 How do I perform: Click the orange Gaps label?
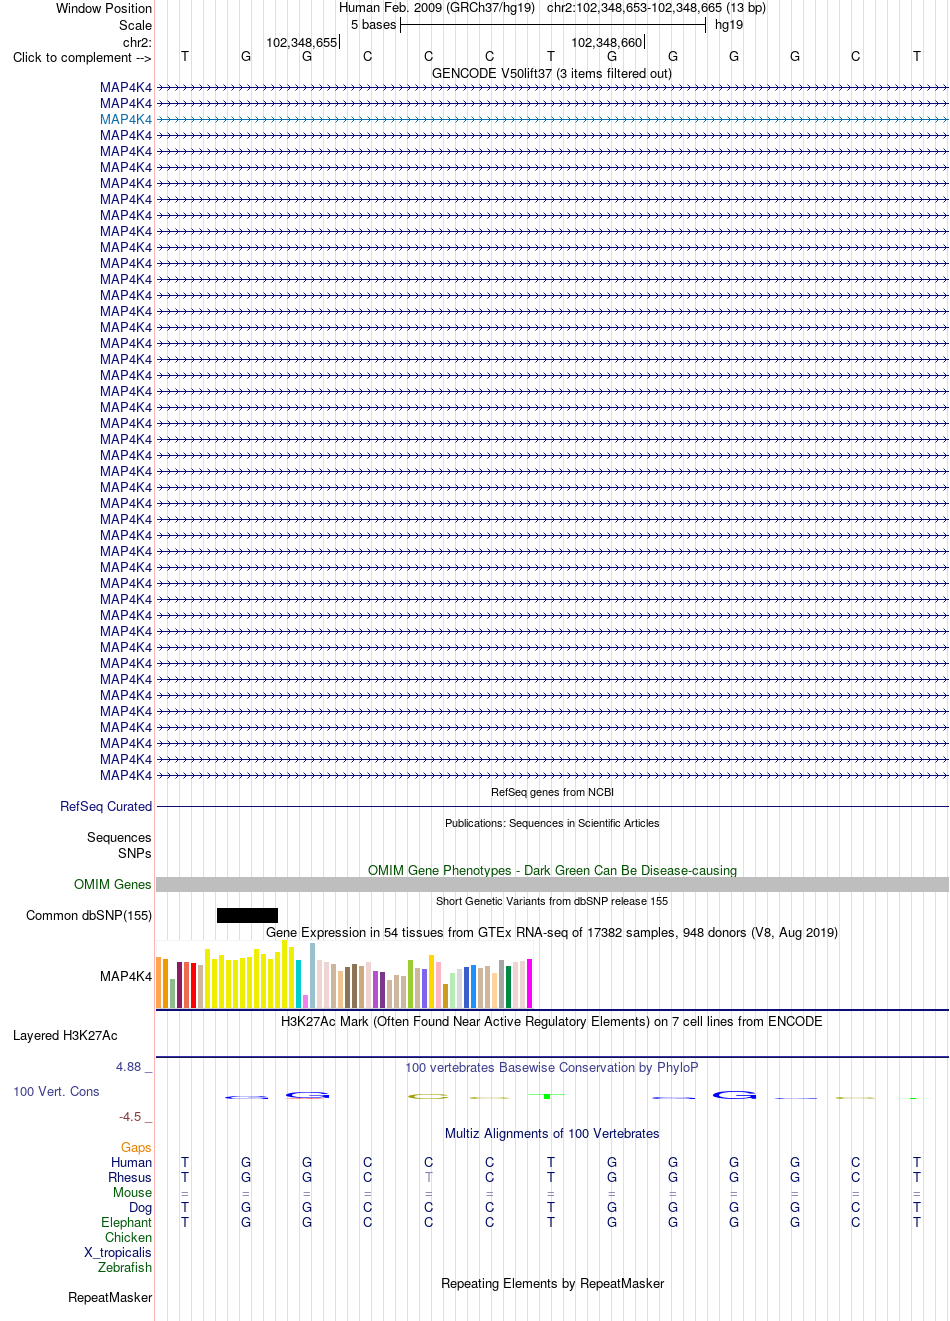(x=136, y=1147)
